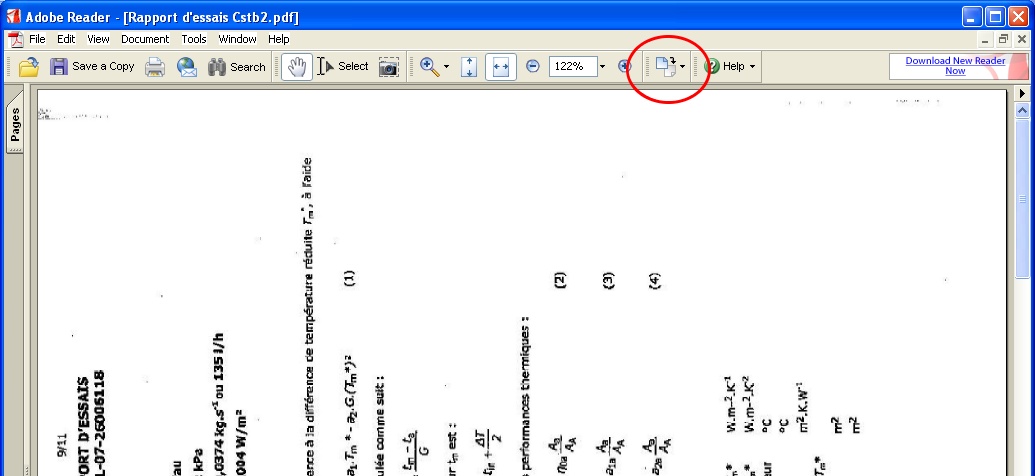Open the Window menu

pyautogui.click(x=238, y=39)
